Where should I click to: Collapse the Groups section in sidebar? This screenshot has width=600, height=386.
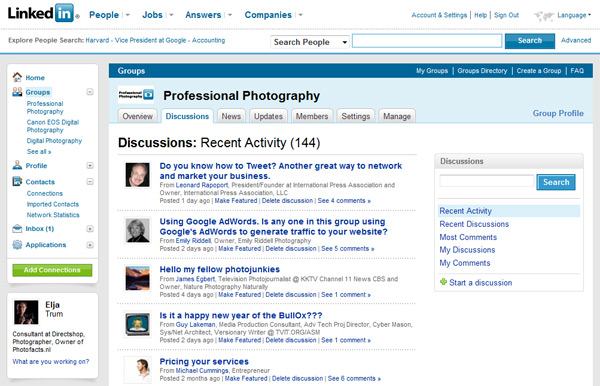90,92
